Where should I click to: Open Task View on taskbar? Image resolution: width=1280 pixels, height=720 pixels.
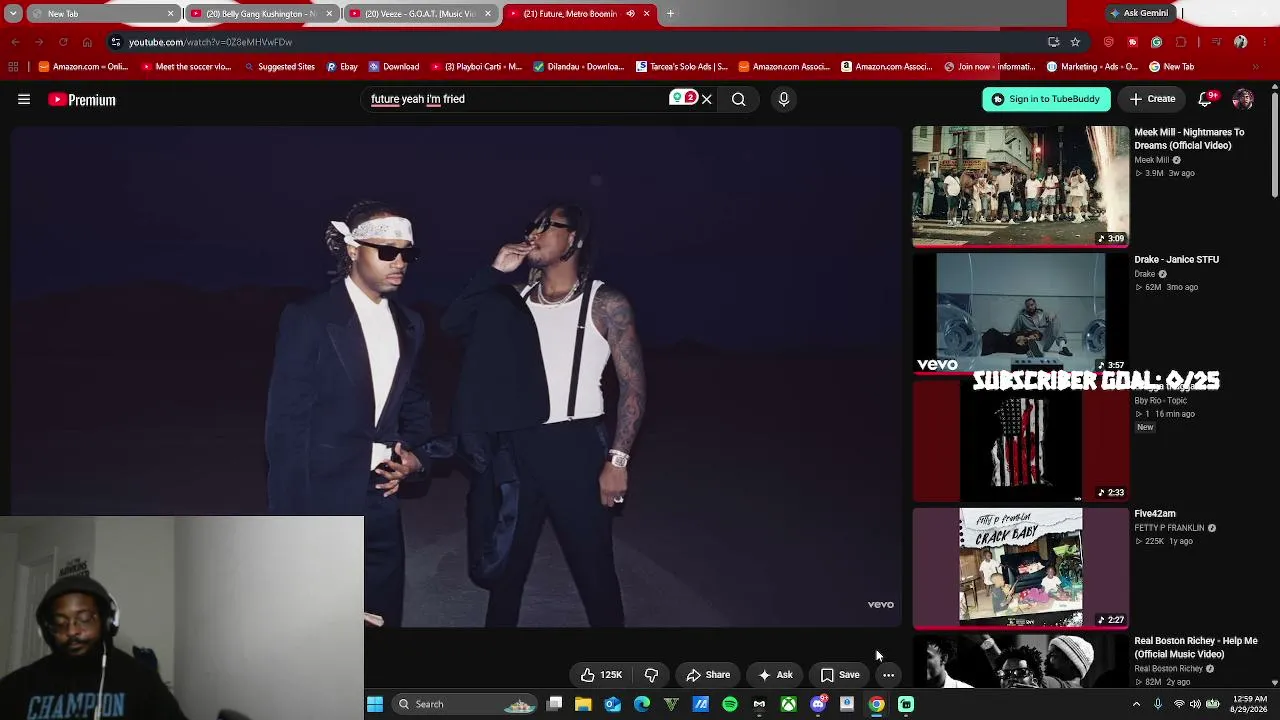pyautogui.click(x=554, y=704)
